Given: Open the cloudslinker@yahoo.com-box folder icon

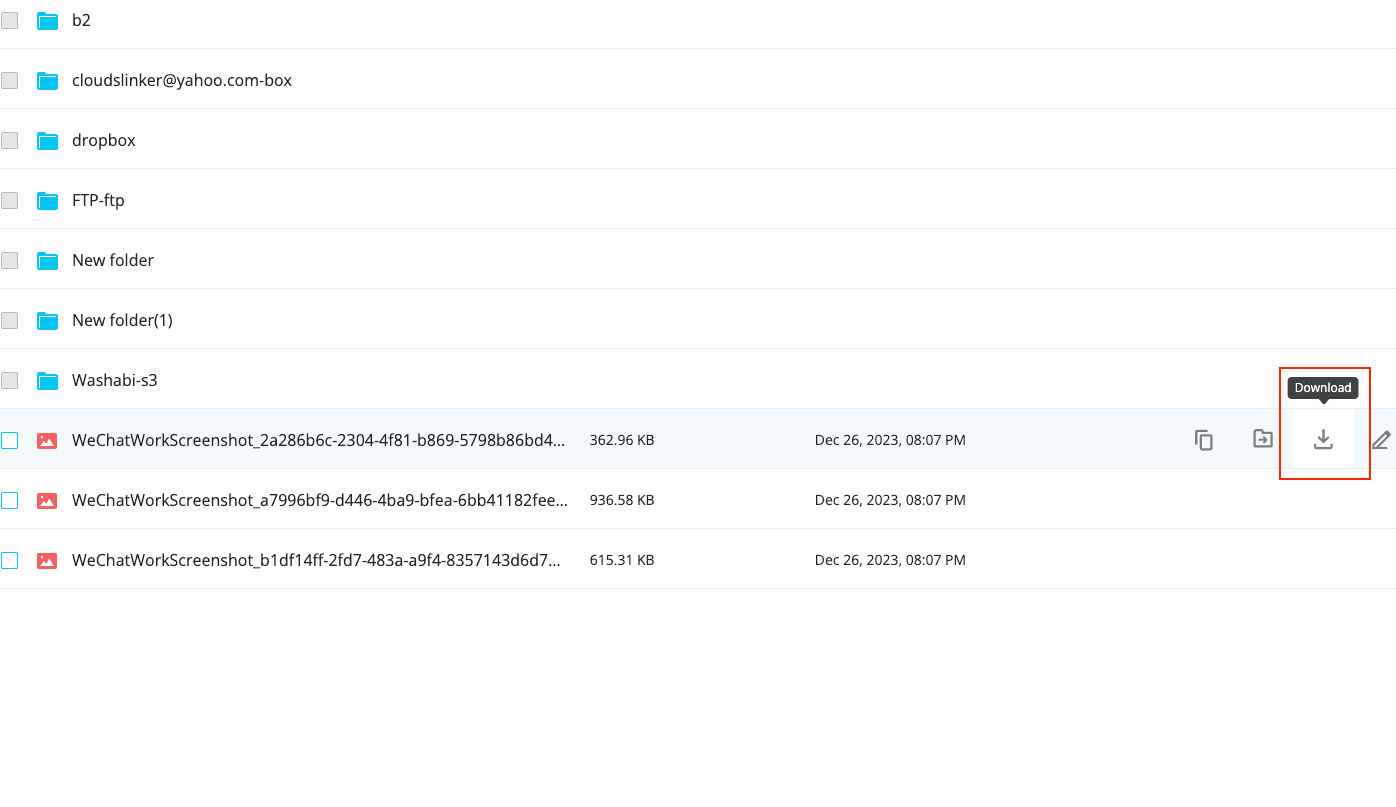Looking at the screenshot, I should click(47, 80).
